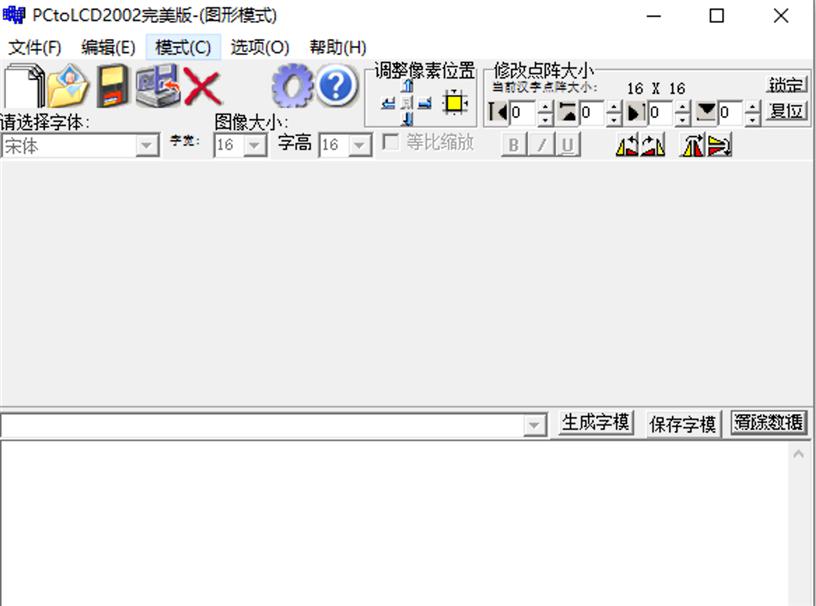Viewport: 816px width, 606px height.
Task: Check the 等比缩放 proportional scaling checkbox
Action: tap(390, 142)
